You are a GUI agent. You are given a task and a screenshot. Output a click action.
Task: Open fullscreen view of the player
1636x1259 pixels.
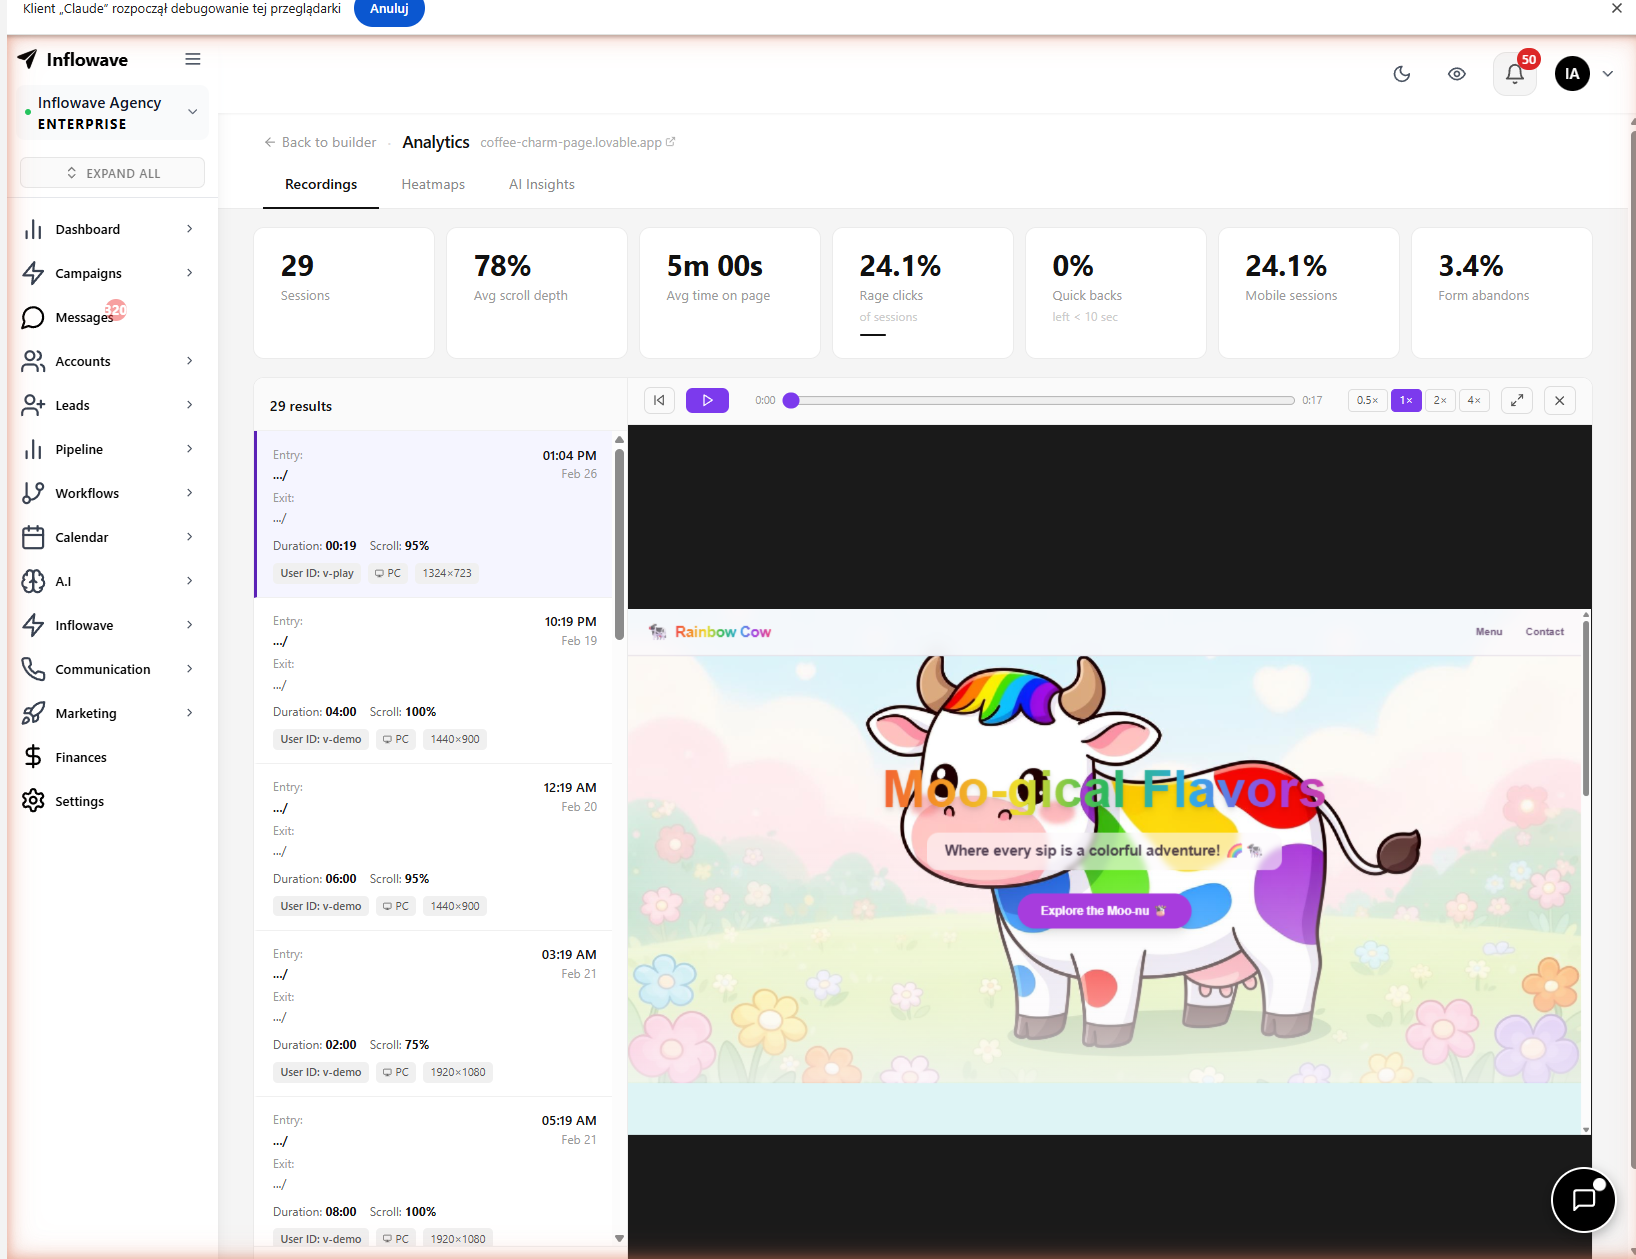coord(1517,400)
